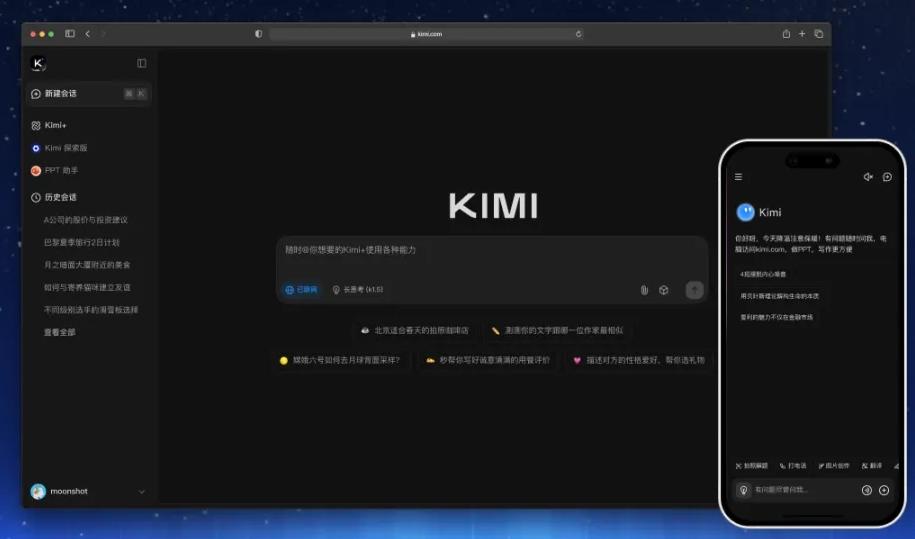The width and height of the screenshot is (915, 539).
Task: Click the cube icon in input box
Action: pos(663,290)
